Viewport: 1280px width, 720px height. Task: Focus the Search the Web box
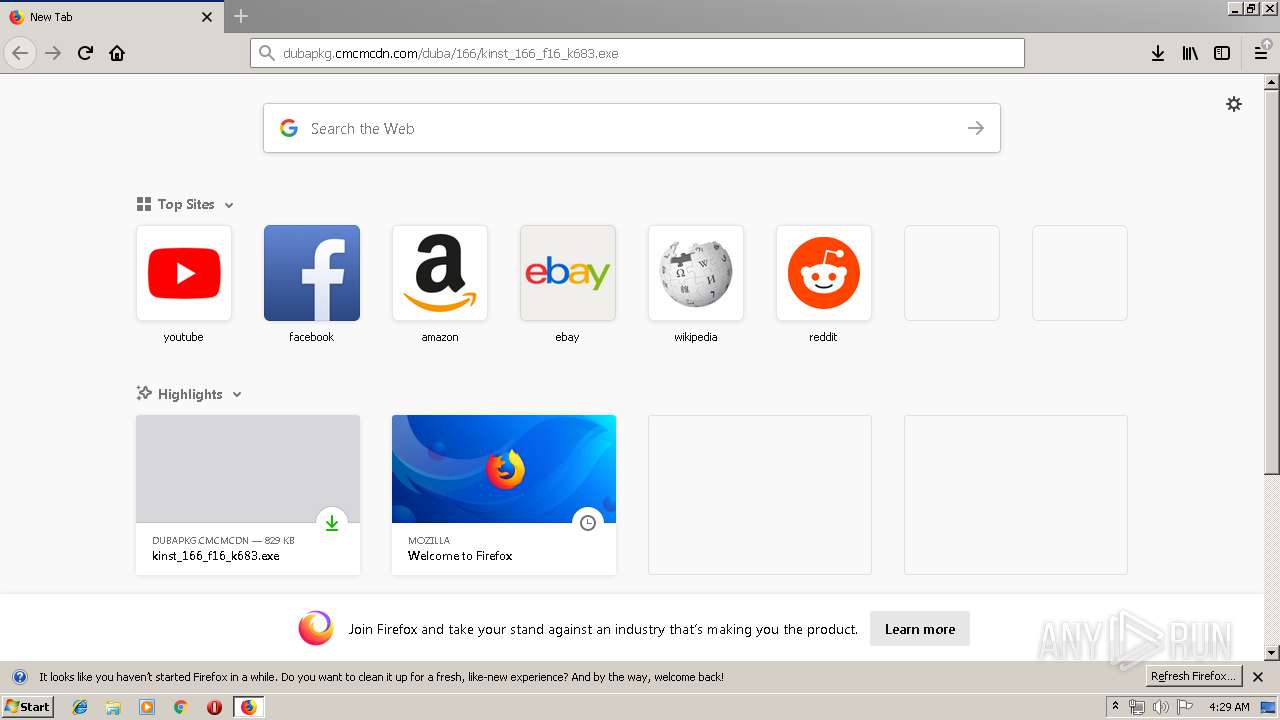[x=632, y=128]
